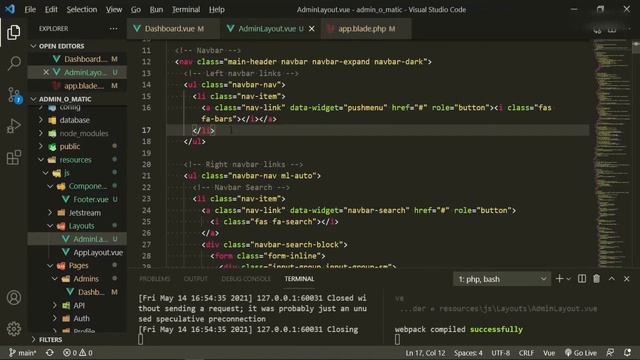Change file encoding UTF-8

pos(501,353)
